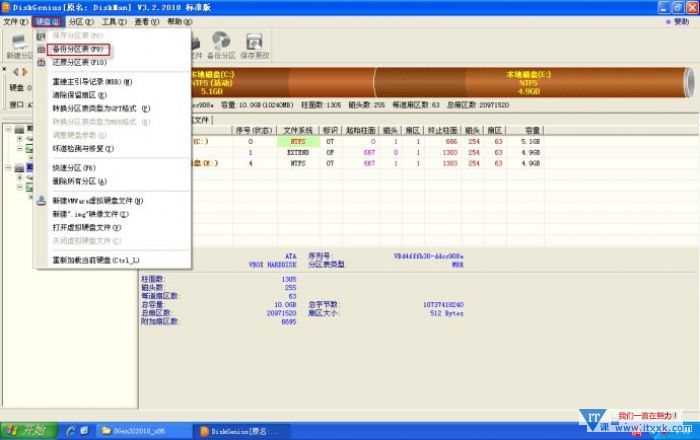This screenshot has height=440, width=700.
Task: Choose 新建VMware虚拟硬盘文件 menu entry
Action: (x=98, y=201)
